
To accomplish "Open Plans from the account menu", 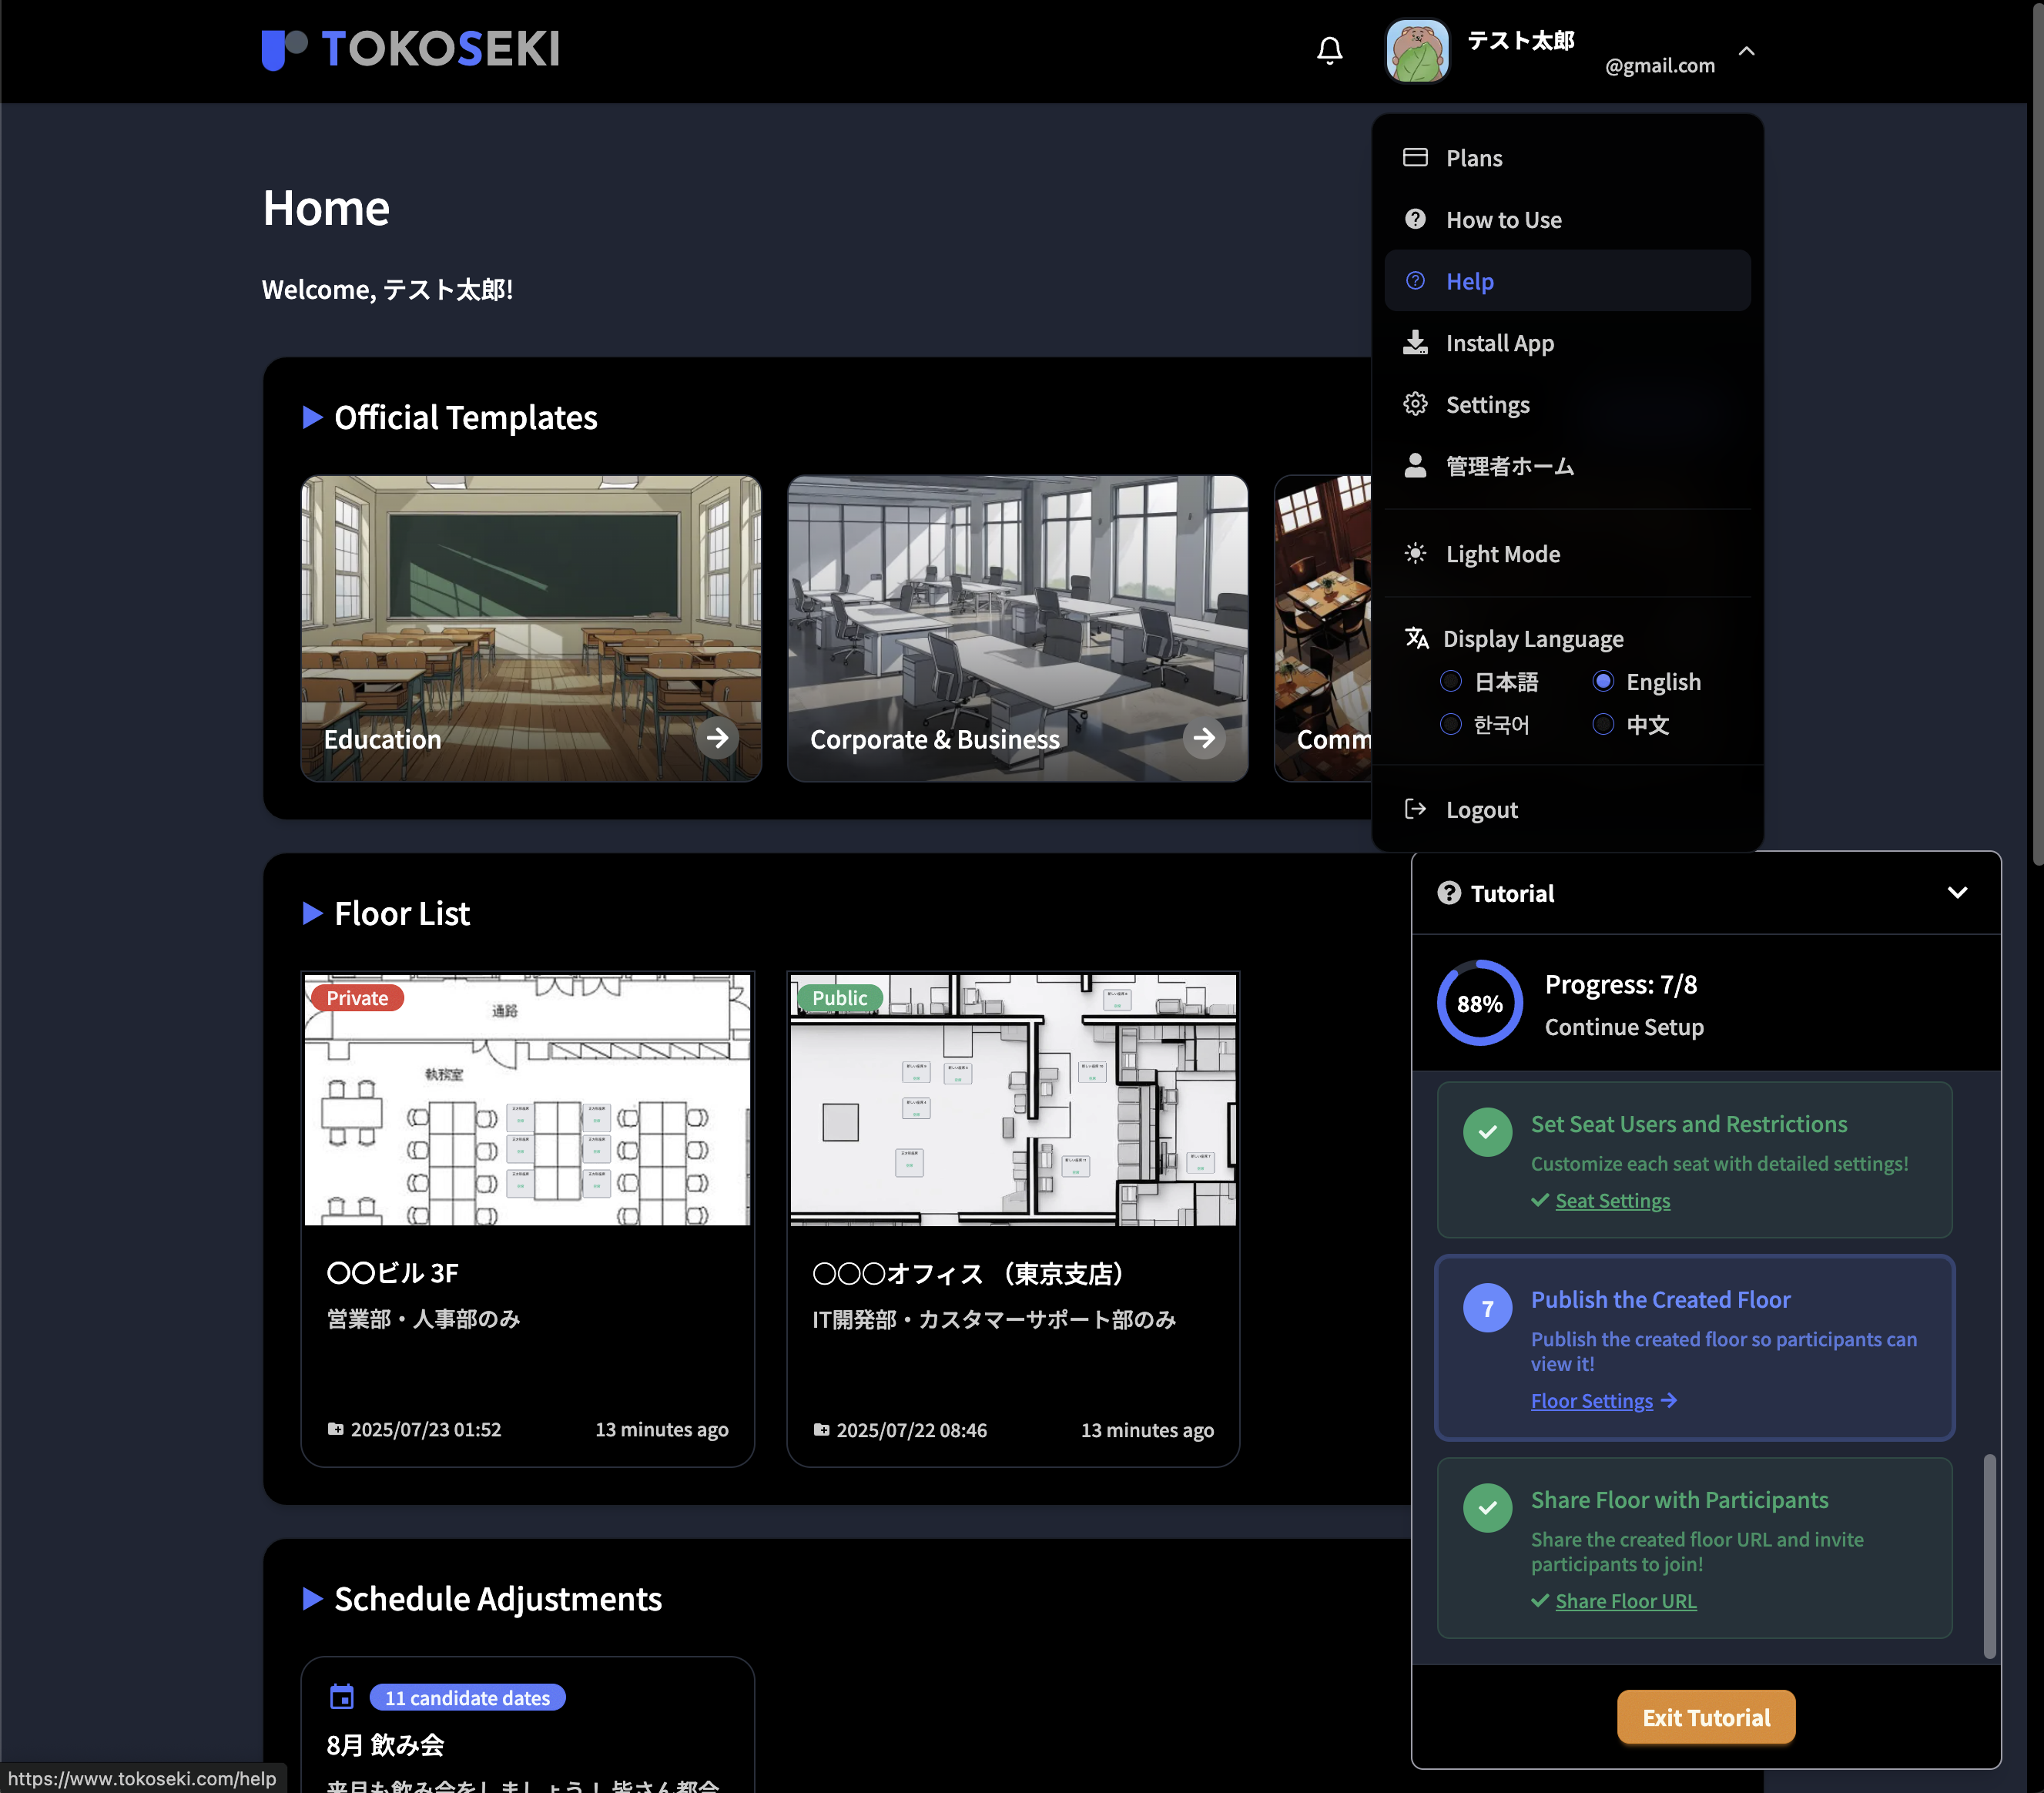I will coord(1567,158).
